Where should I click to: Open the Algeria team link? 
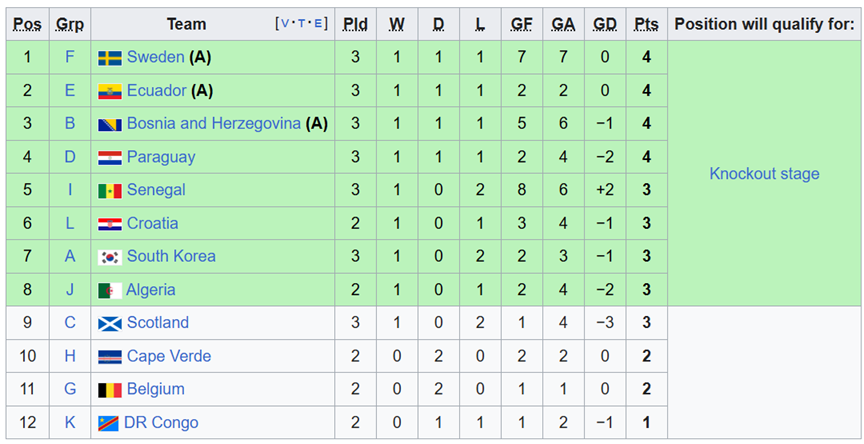pos(150,290)
